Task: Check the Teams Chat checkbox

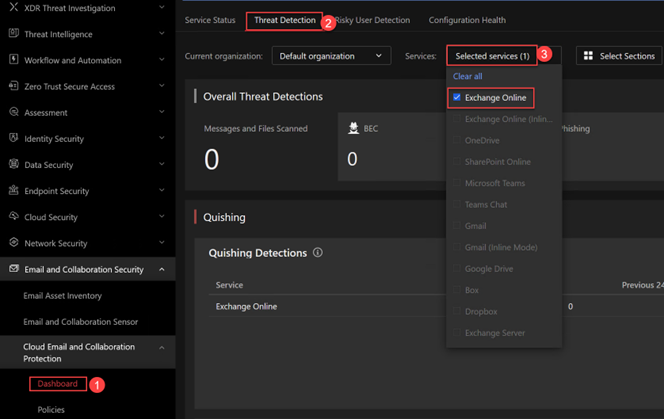Action: pos(457,205)
